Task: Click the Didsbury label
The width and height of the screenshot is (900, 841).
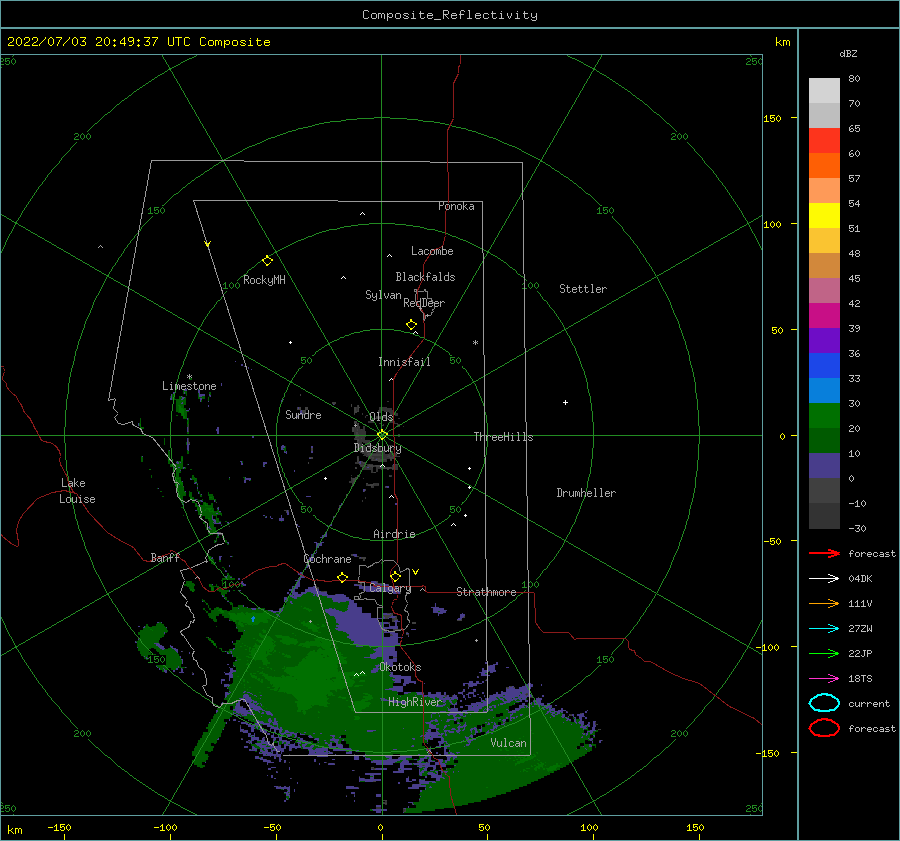Action: (378, 448)
